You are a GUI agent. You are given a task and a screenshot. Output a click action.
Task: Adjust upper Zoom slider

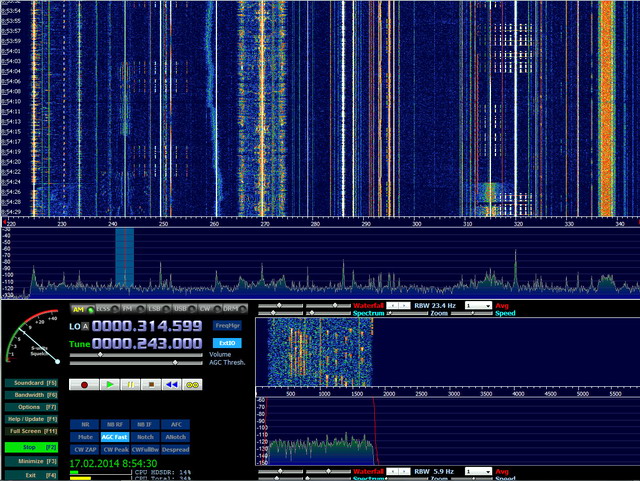(x=407, y=313)
